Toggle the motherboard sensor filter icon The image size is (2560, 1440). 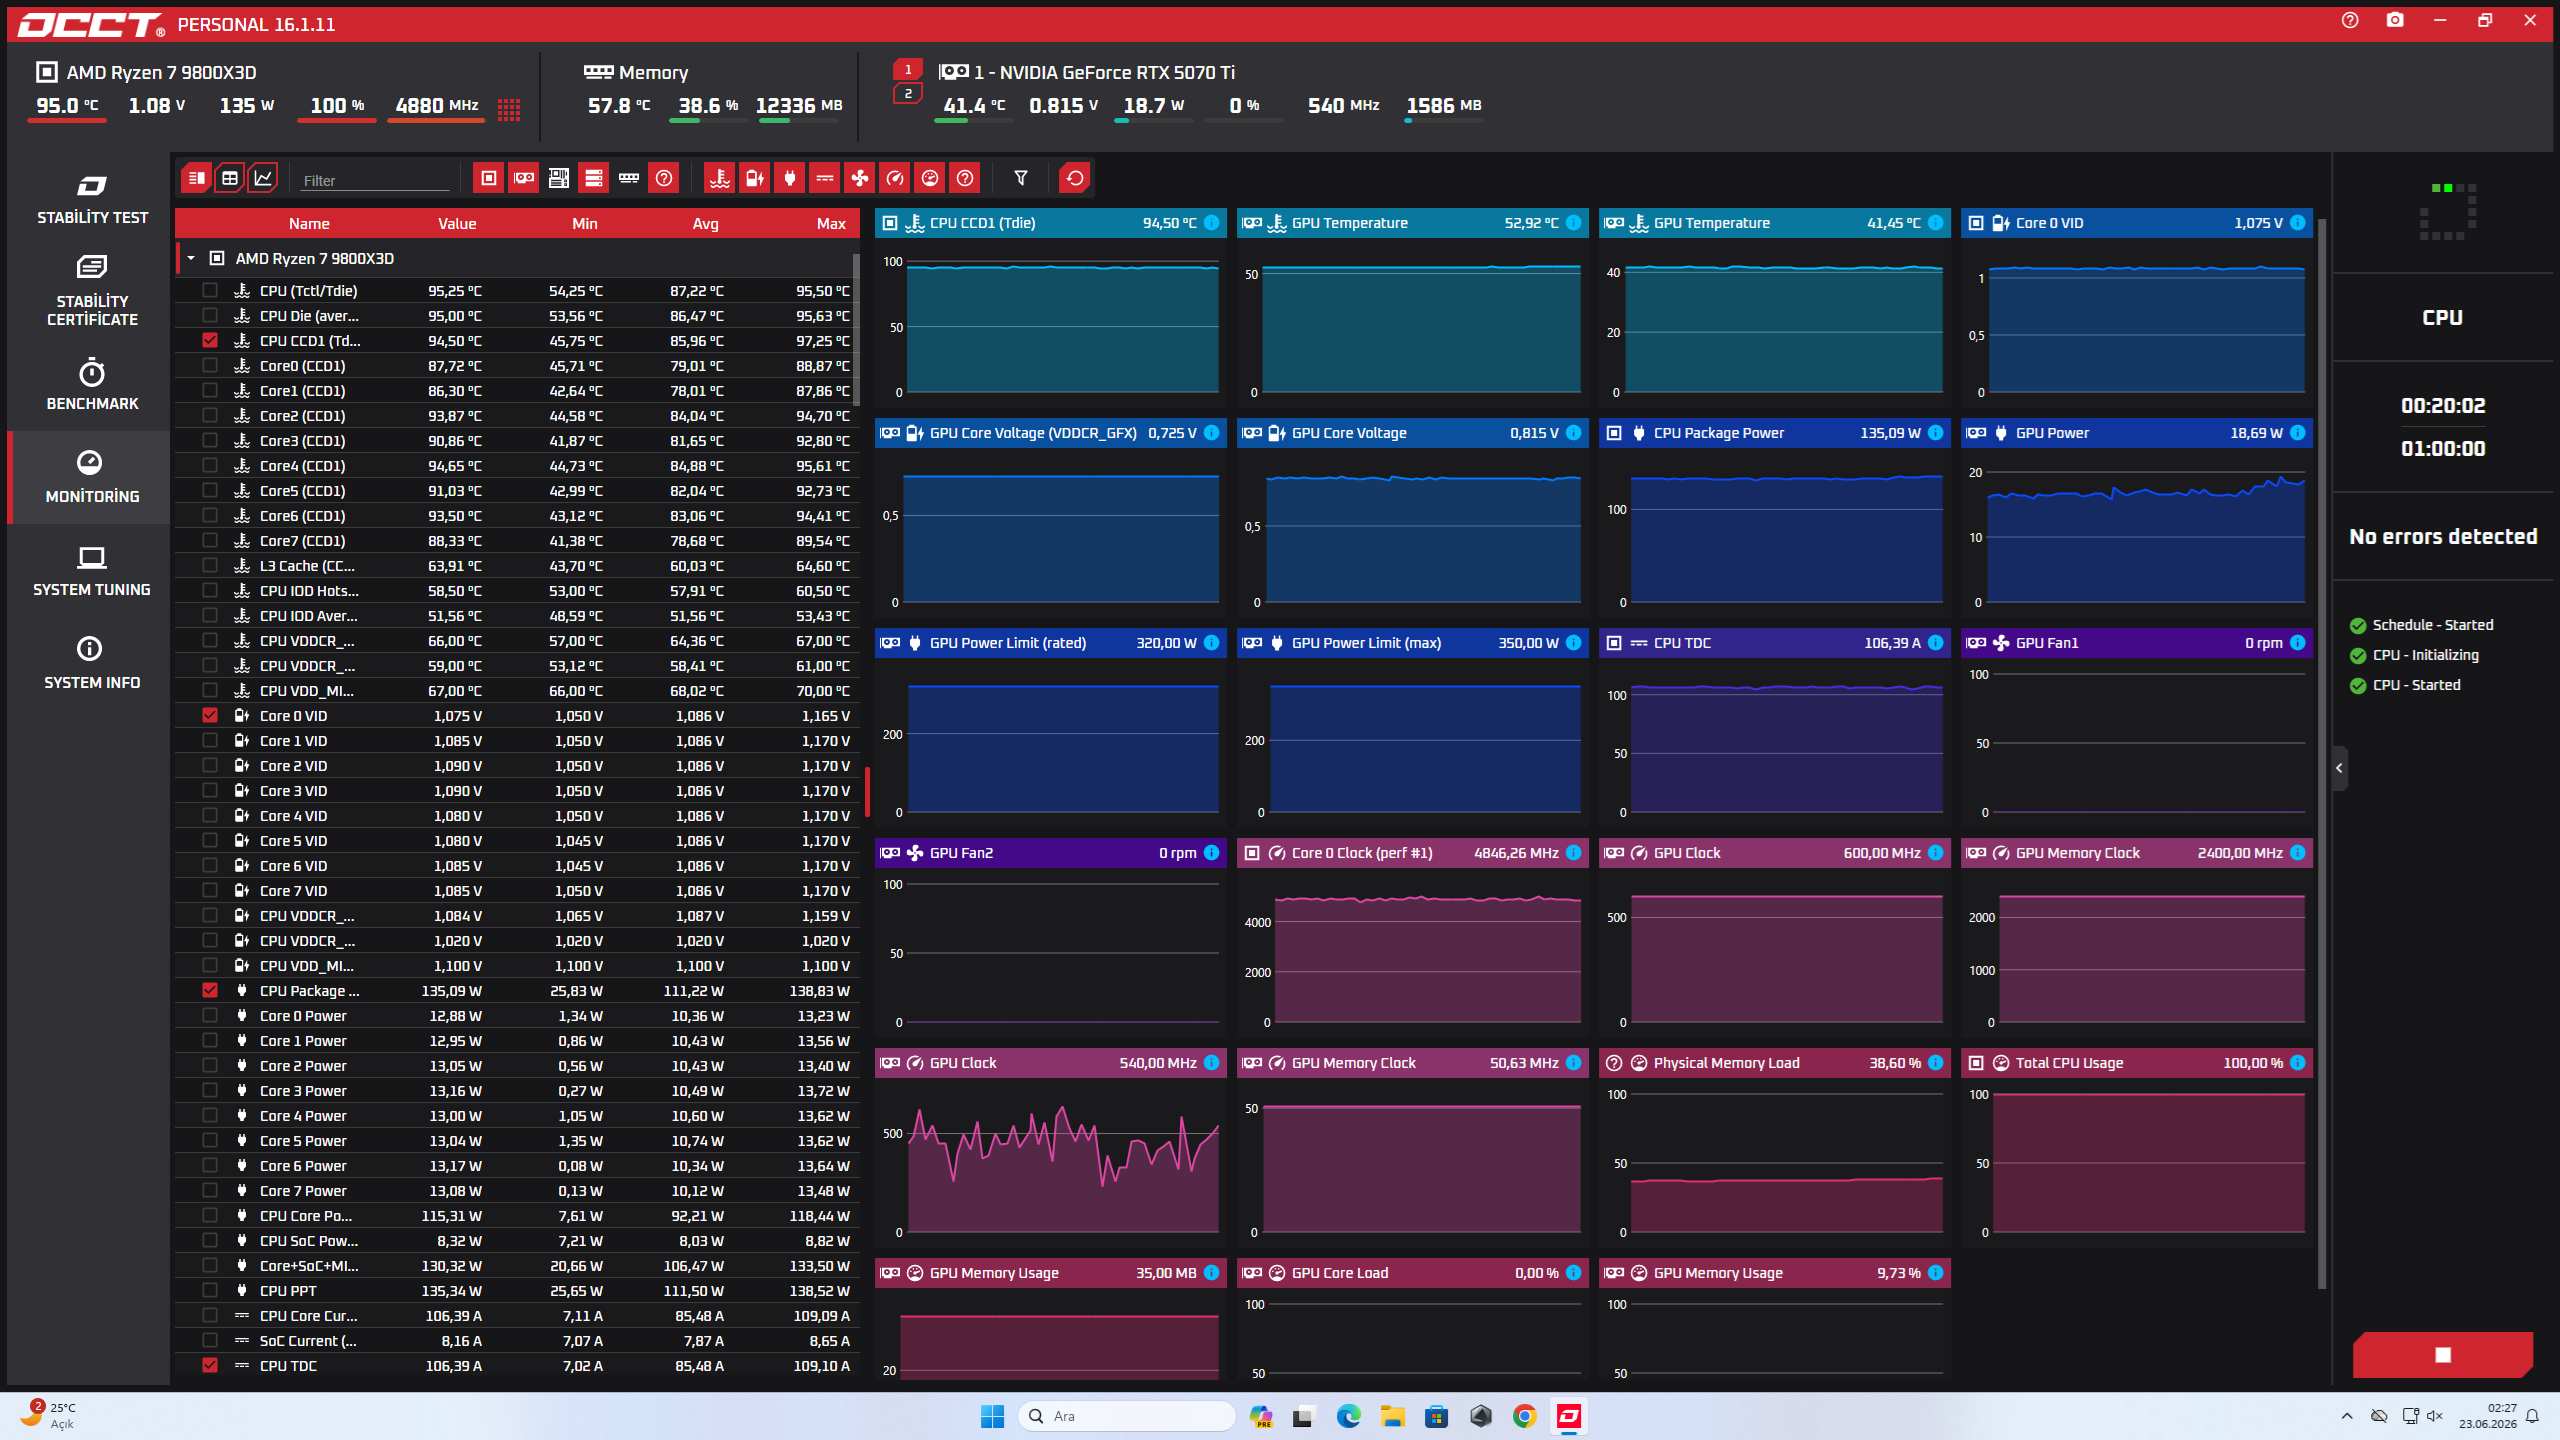click(558, 178)
